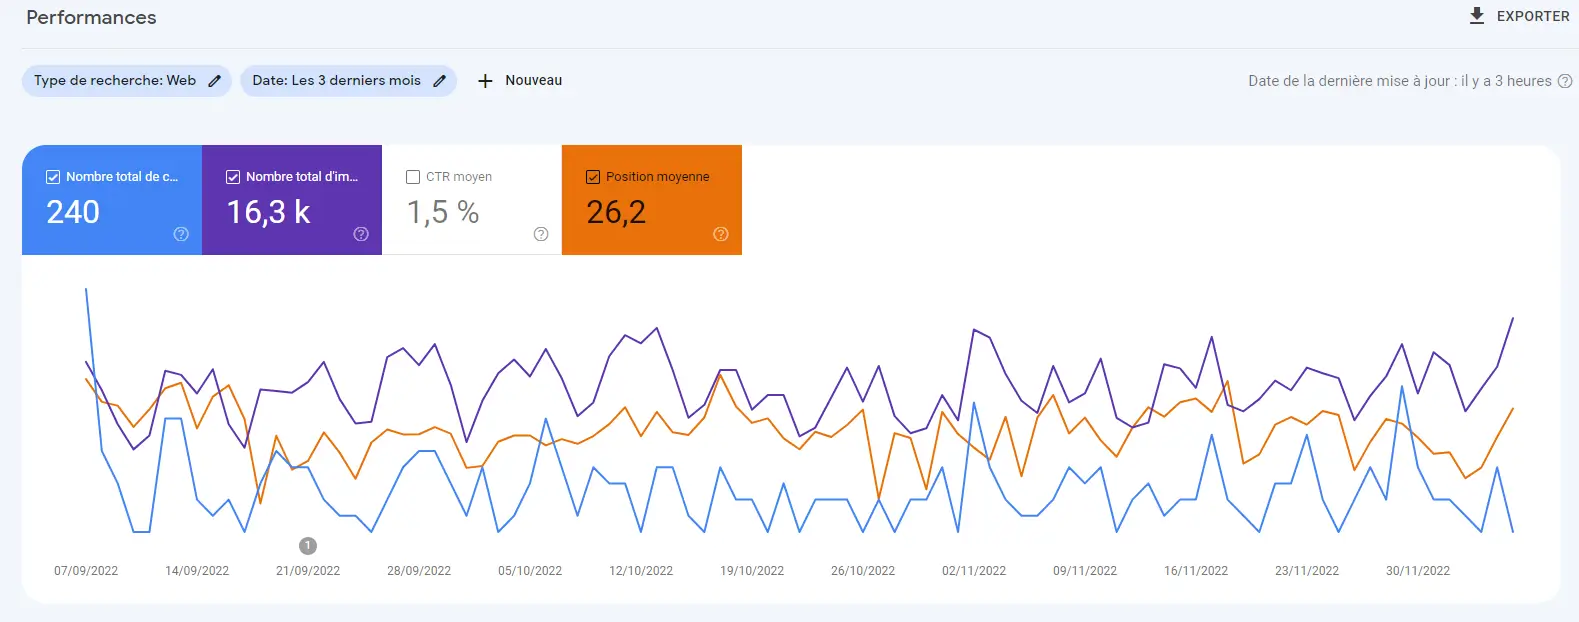Click the 14/09/2022 axis label
Viewport: 1579px width, 622px height.
[197, 571]
